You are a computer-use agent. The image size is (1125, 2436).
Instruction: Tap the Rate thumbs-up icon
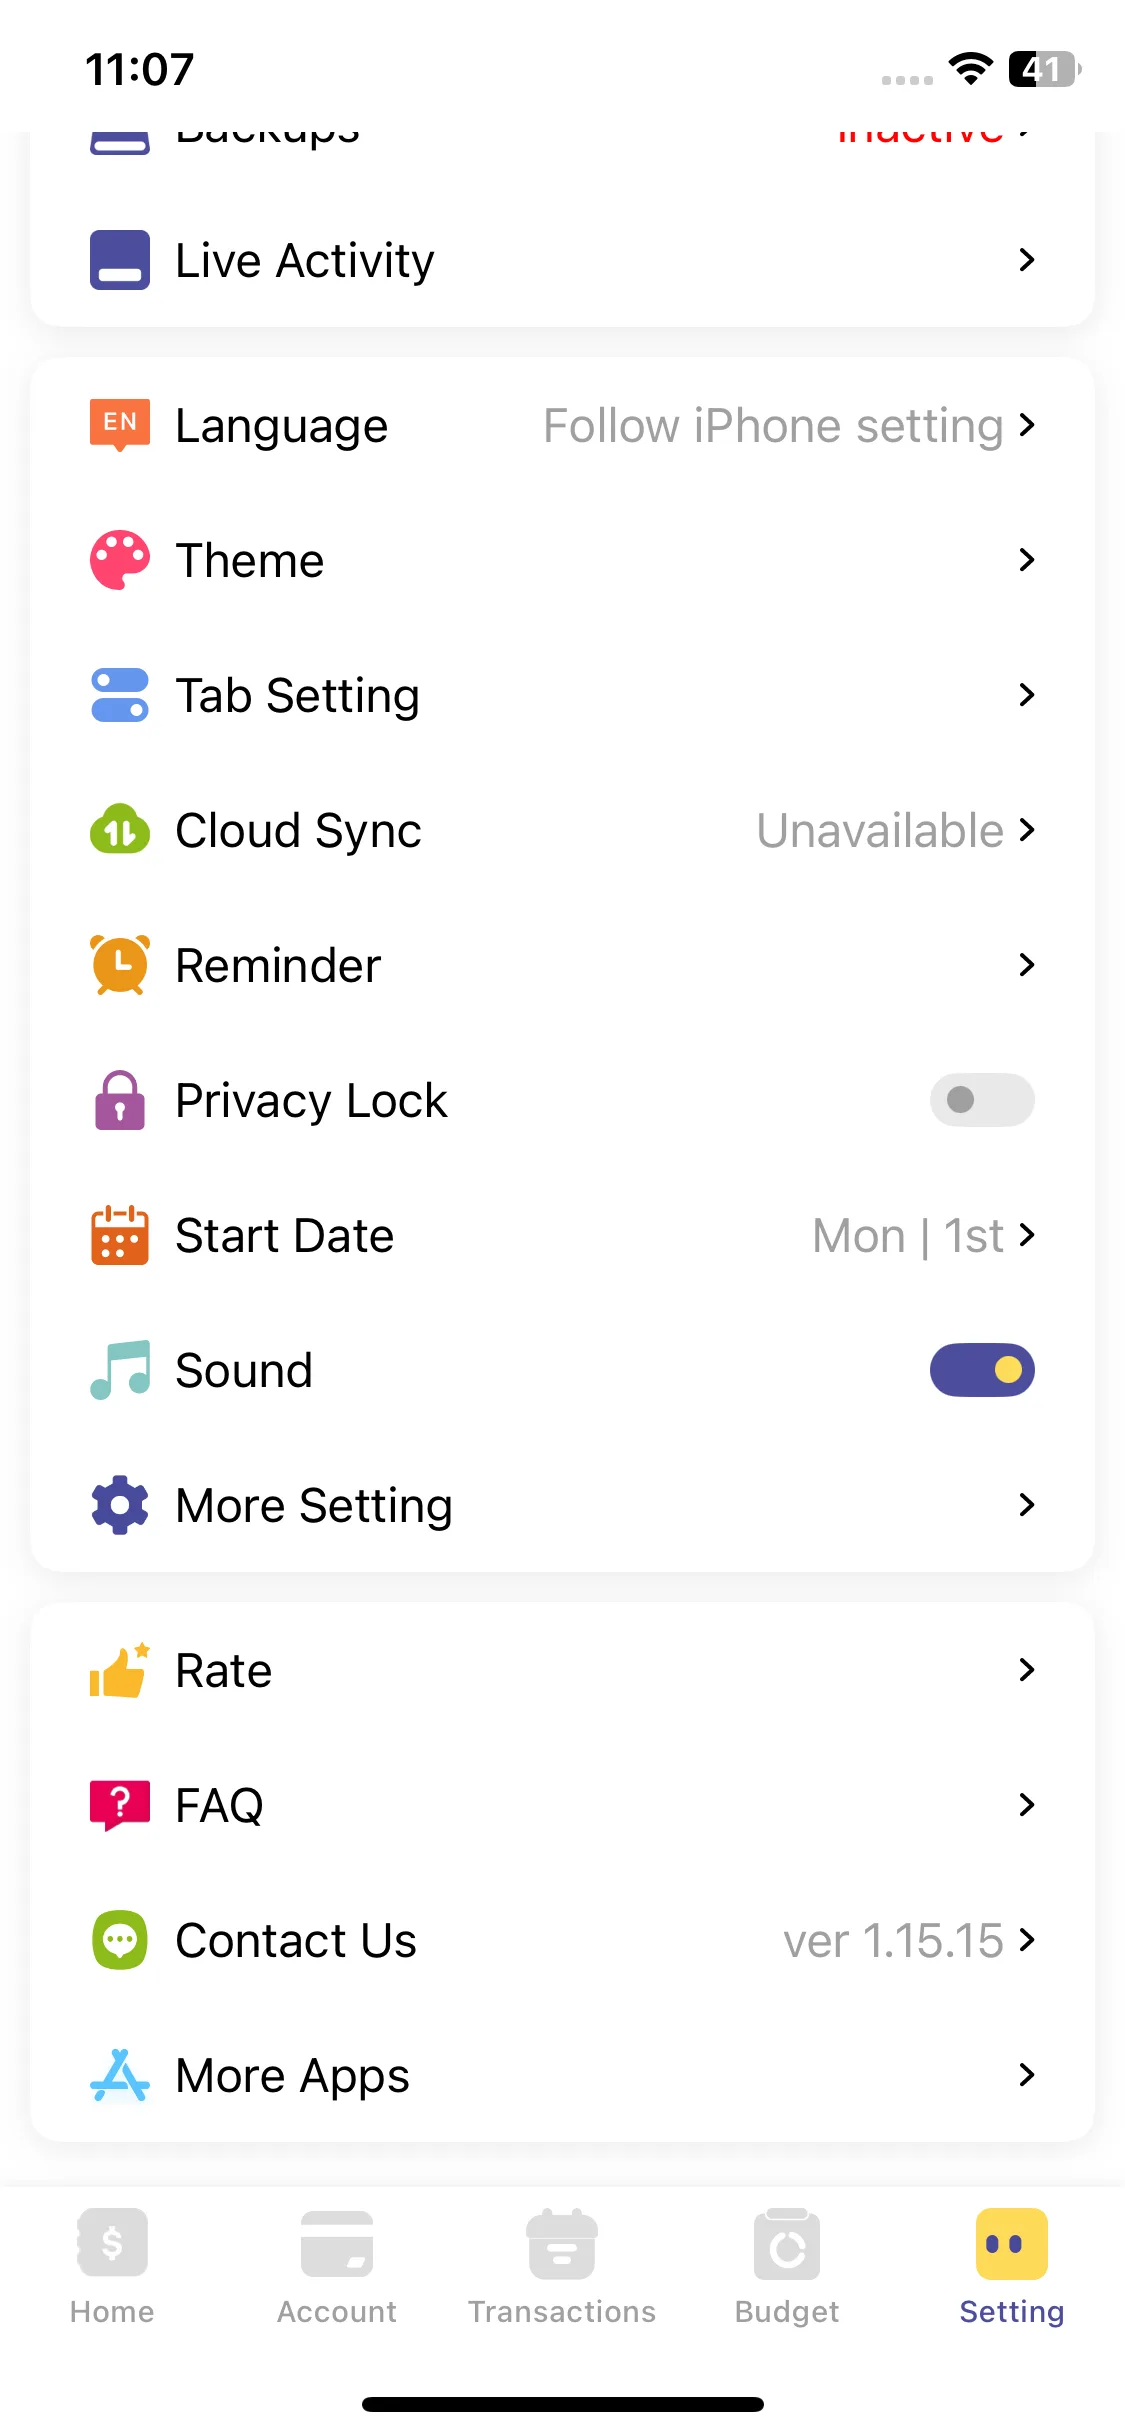[x=120, y=1670]
